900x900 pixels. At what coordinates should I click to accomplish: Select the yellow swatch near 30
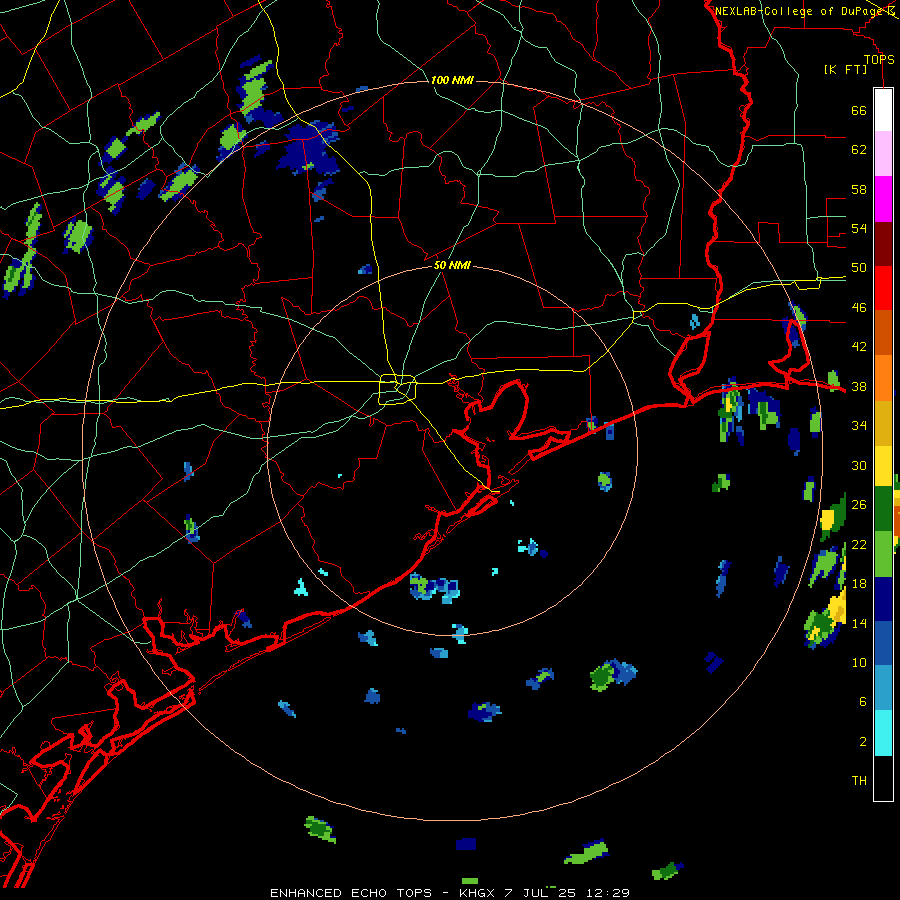pyautogui.click(x=883, y=465)
